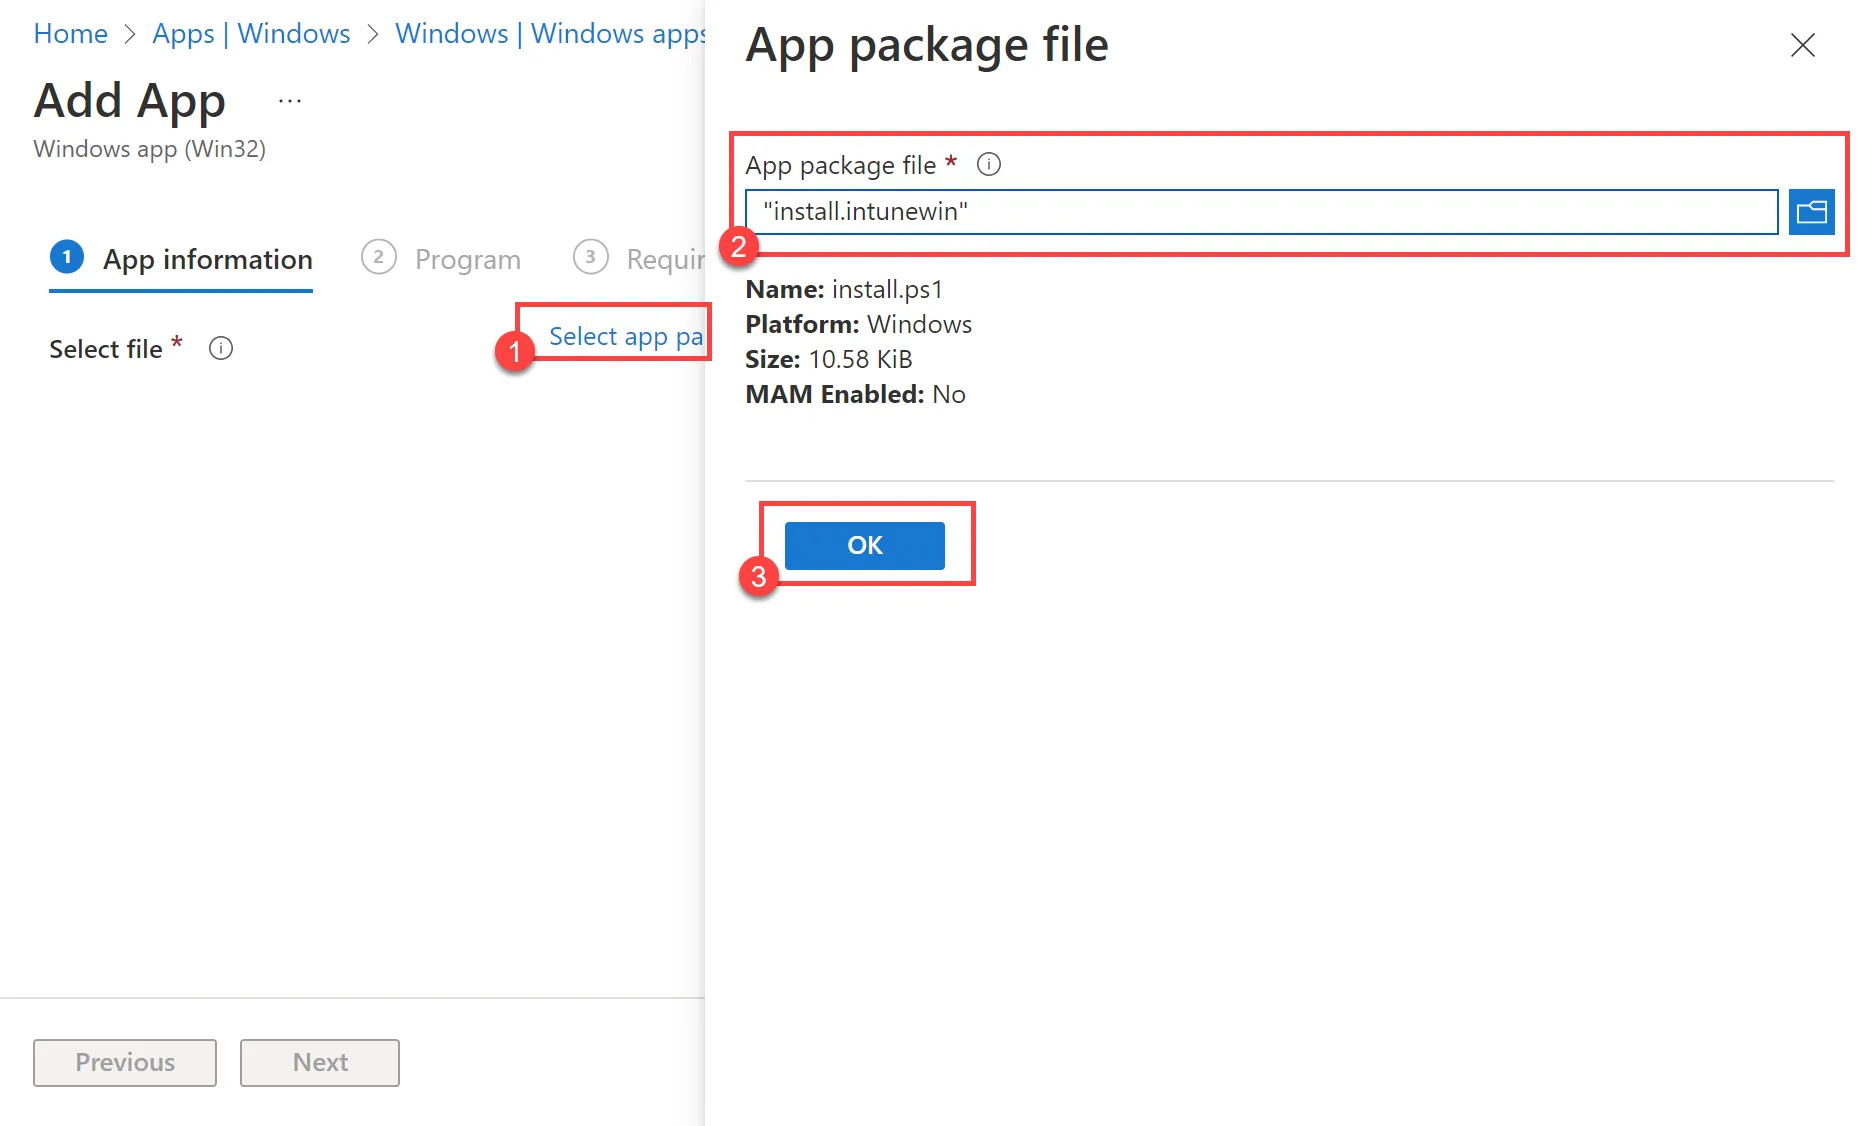The image size is (1875, 1126).
Task: Switch to the Program step tab
Action: 441,259
